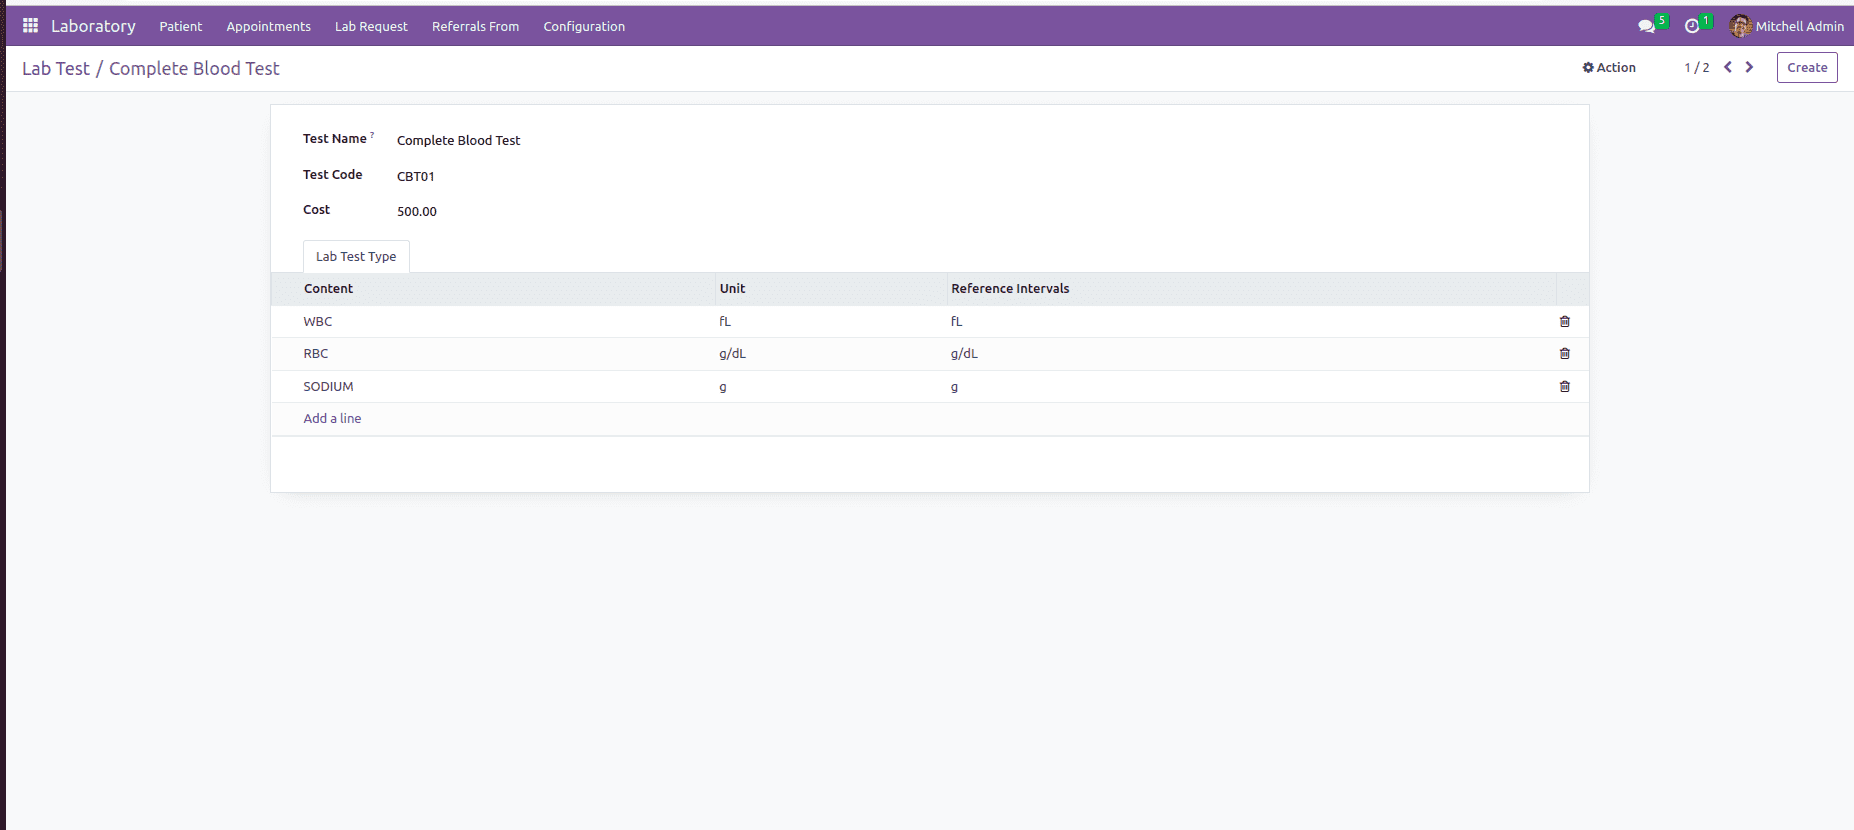Delete the WBC row with trash icon
This screenshot has height=830, width=1854.
[x=1564, y=322]
